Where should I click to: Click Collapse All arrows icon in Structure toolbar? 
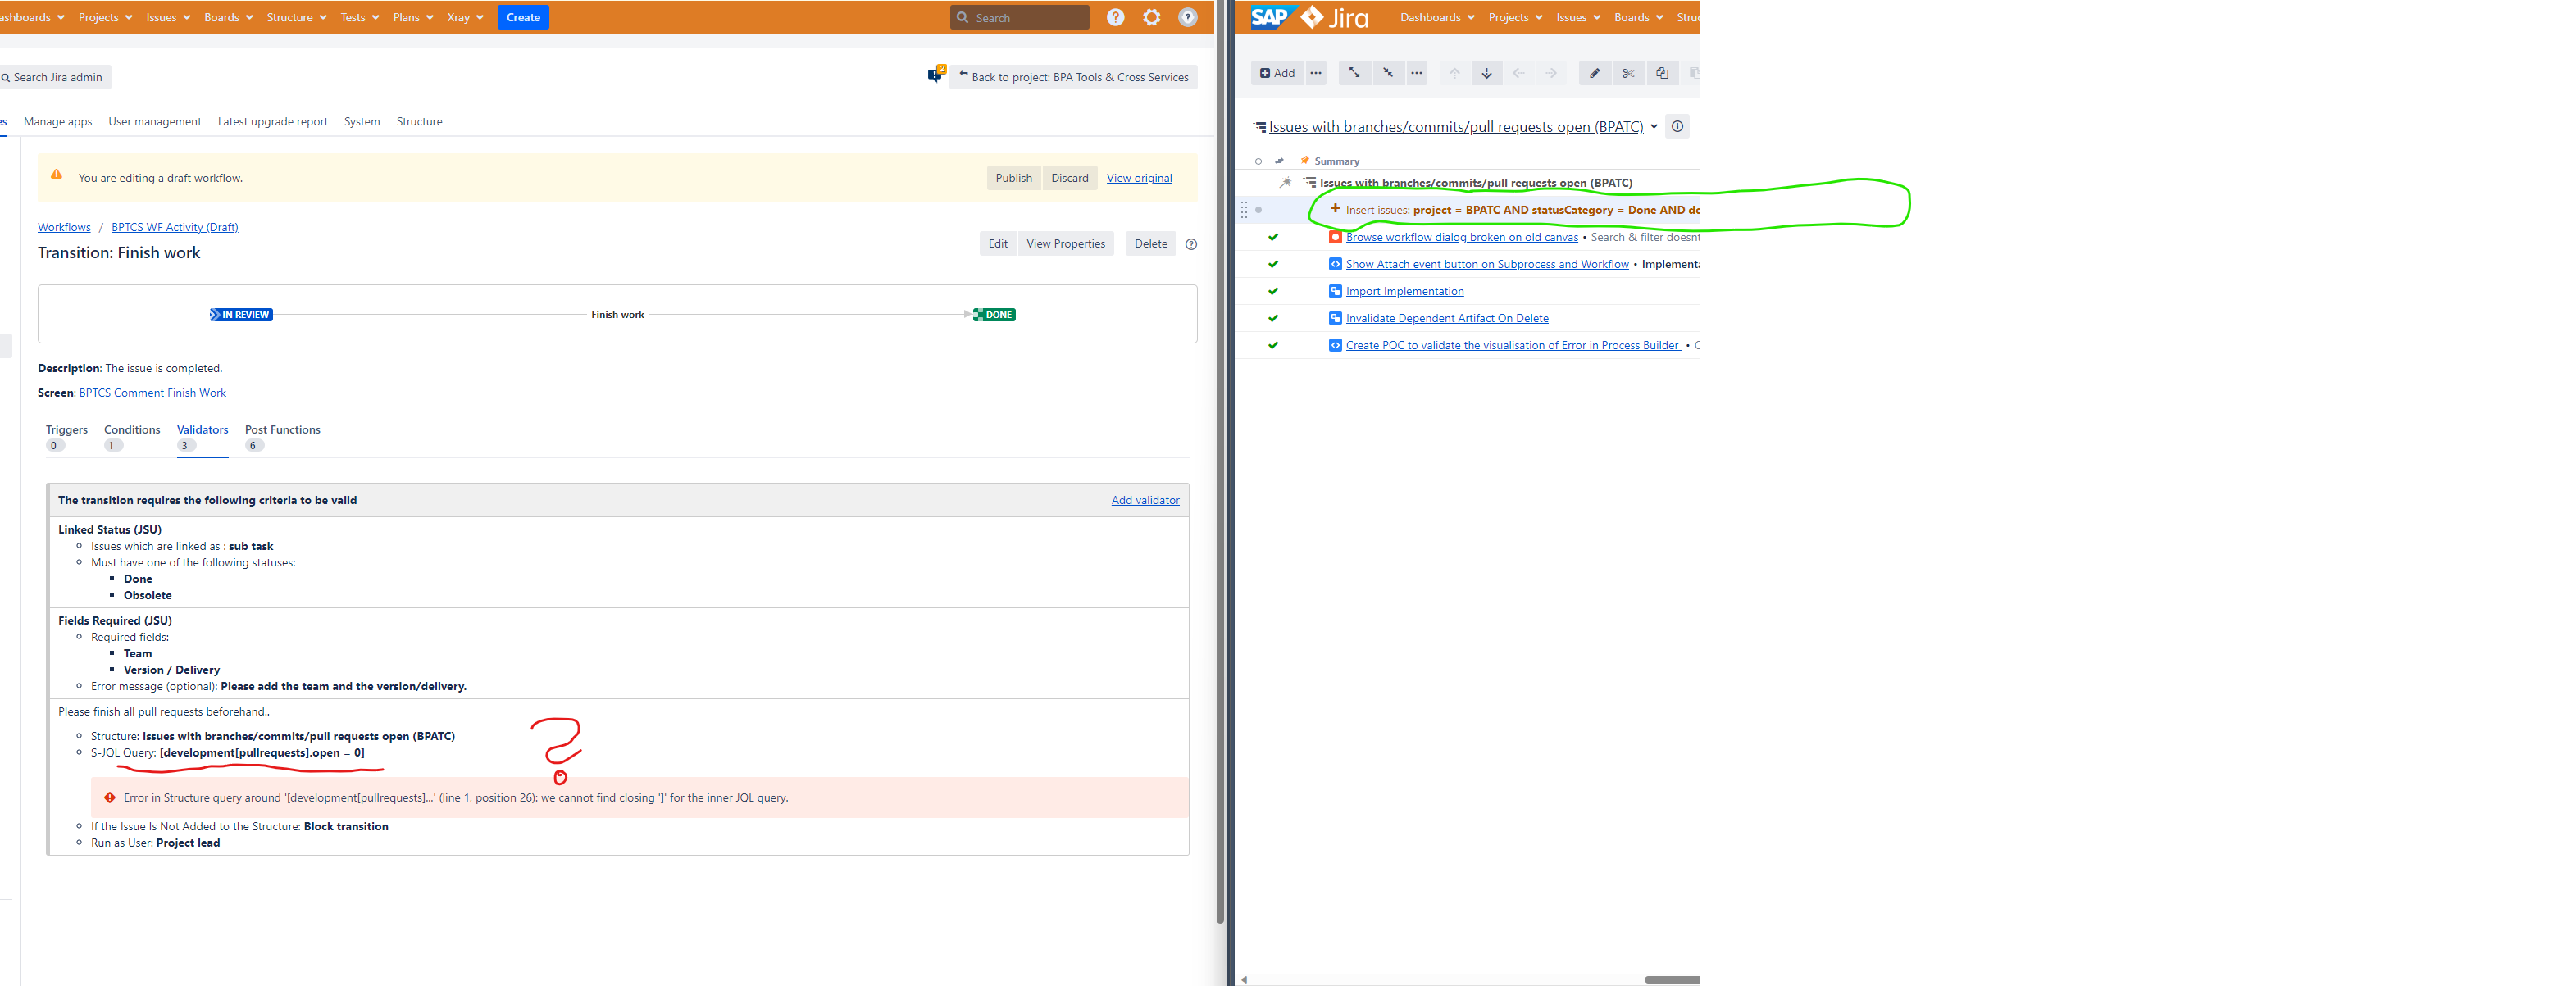coord(1388,73)
